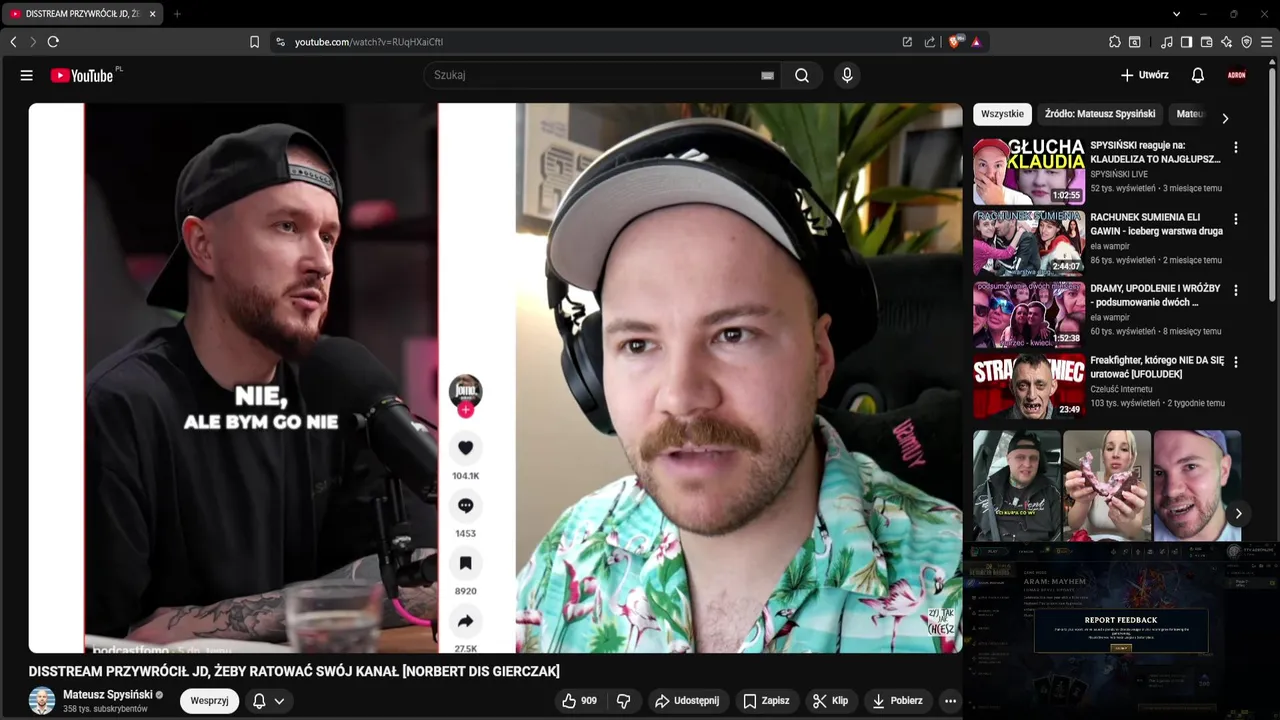Open options for SPYSIŃSKI reaguje video
Viewport: 1280px width, 720px height.
(1235, 147)
